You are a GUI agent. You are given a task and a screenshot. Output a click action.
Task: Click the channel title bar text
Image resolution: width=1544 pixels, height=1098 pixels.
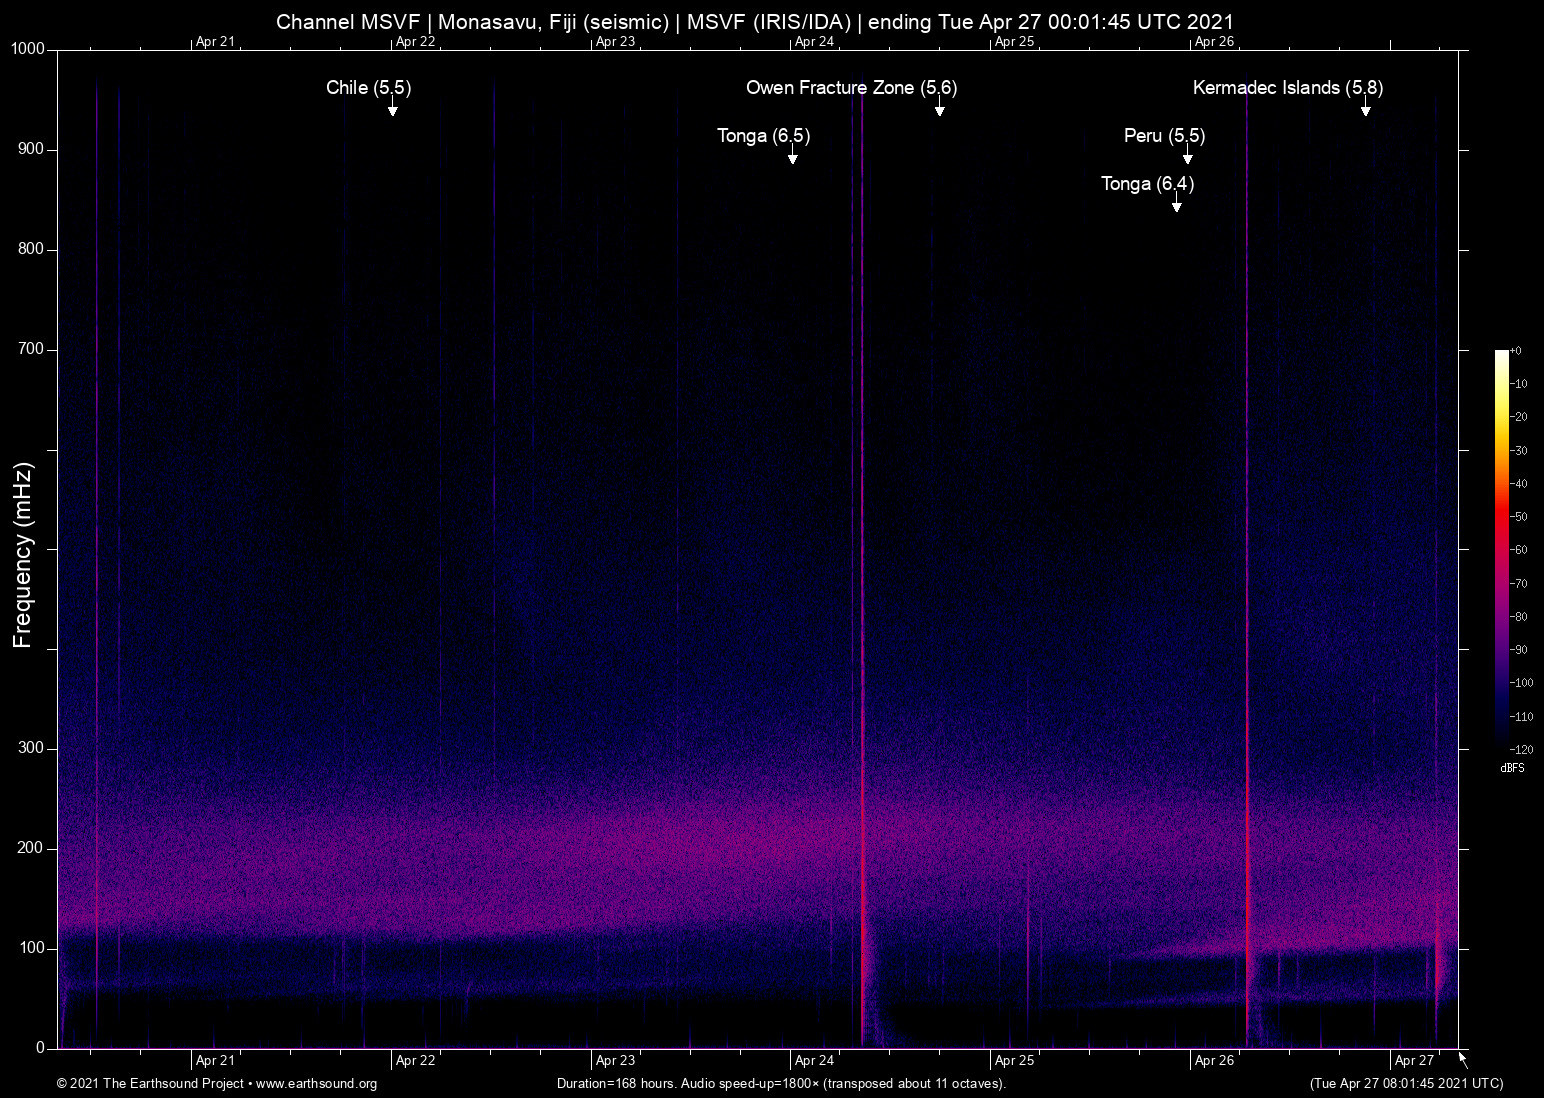[755, 21]
